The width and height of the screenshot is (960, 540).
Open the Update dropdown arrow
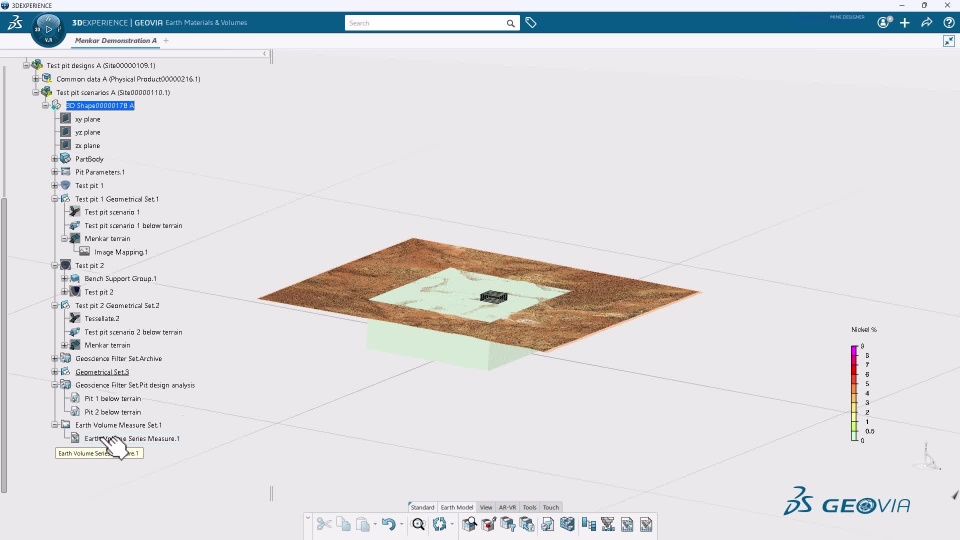(452, 525)
